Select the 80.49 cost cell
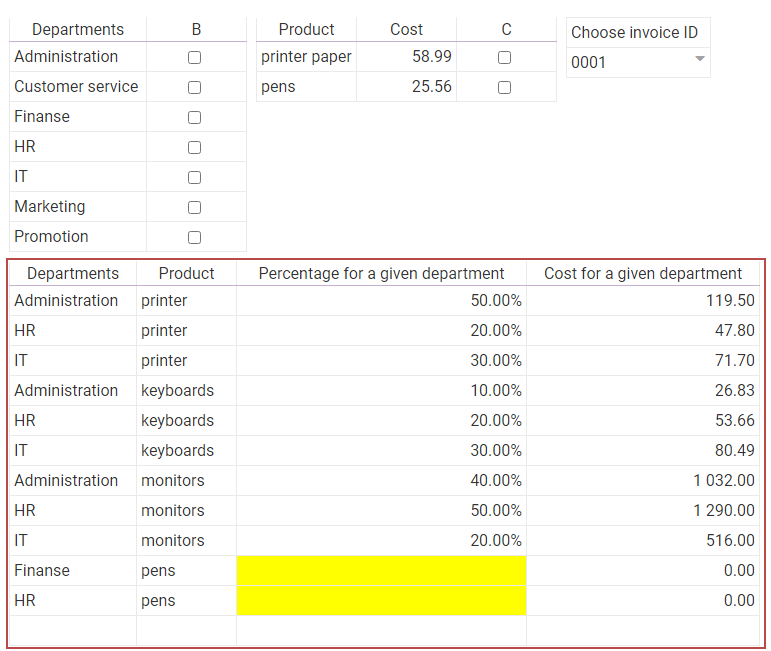This screenshot has width=771, height=651. (643, 450)
